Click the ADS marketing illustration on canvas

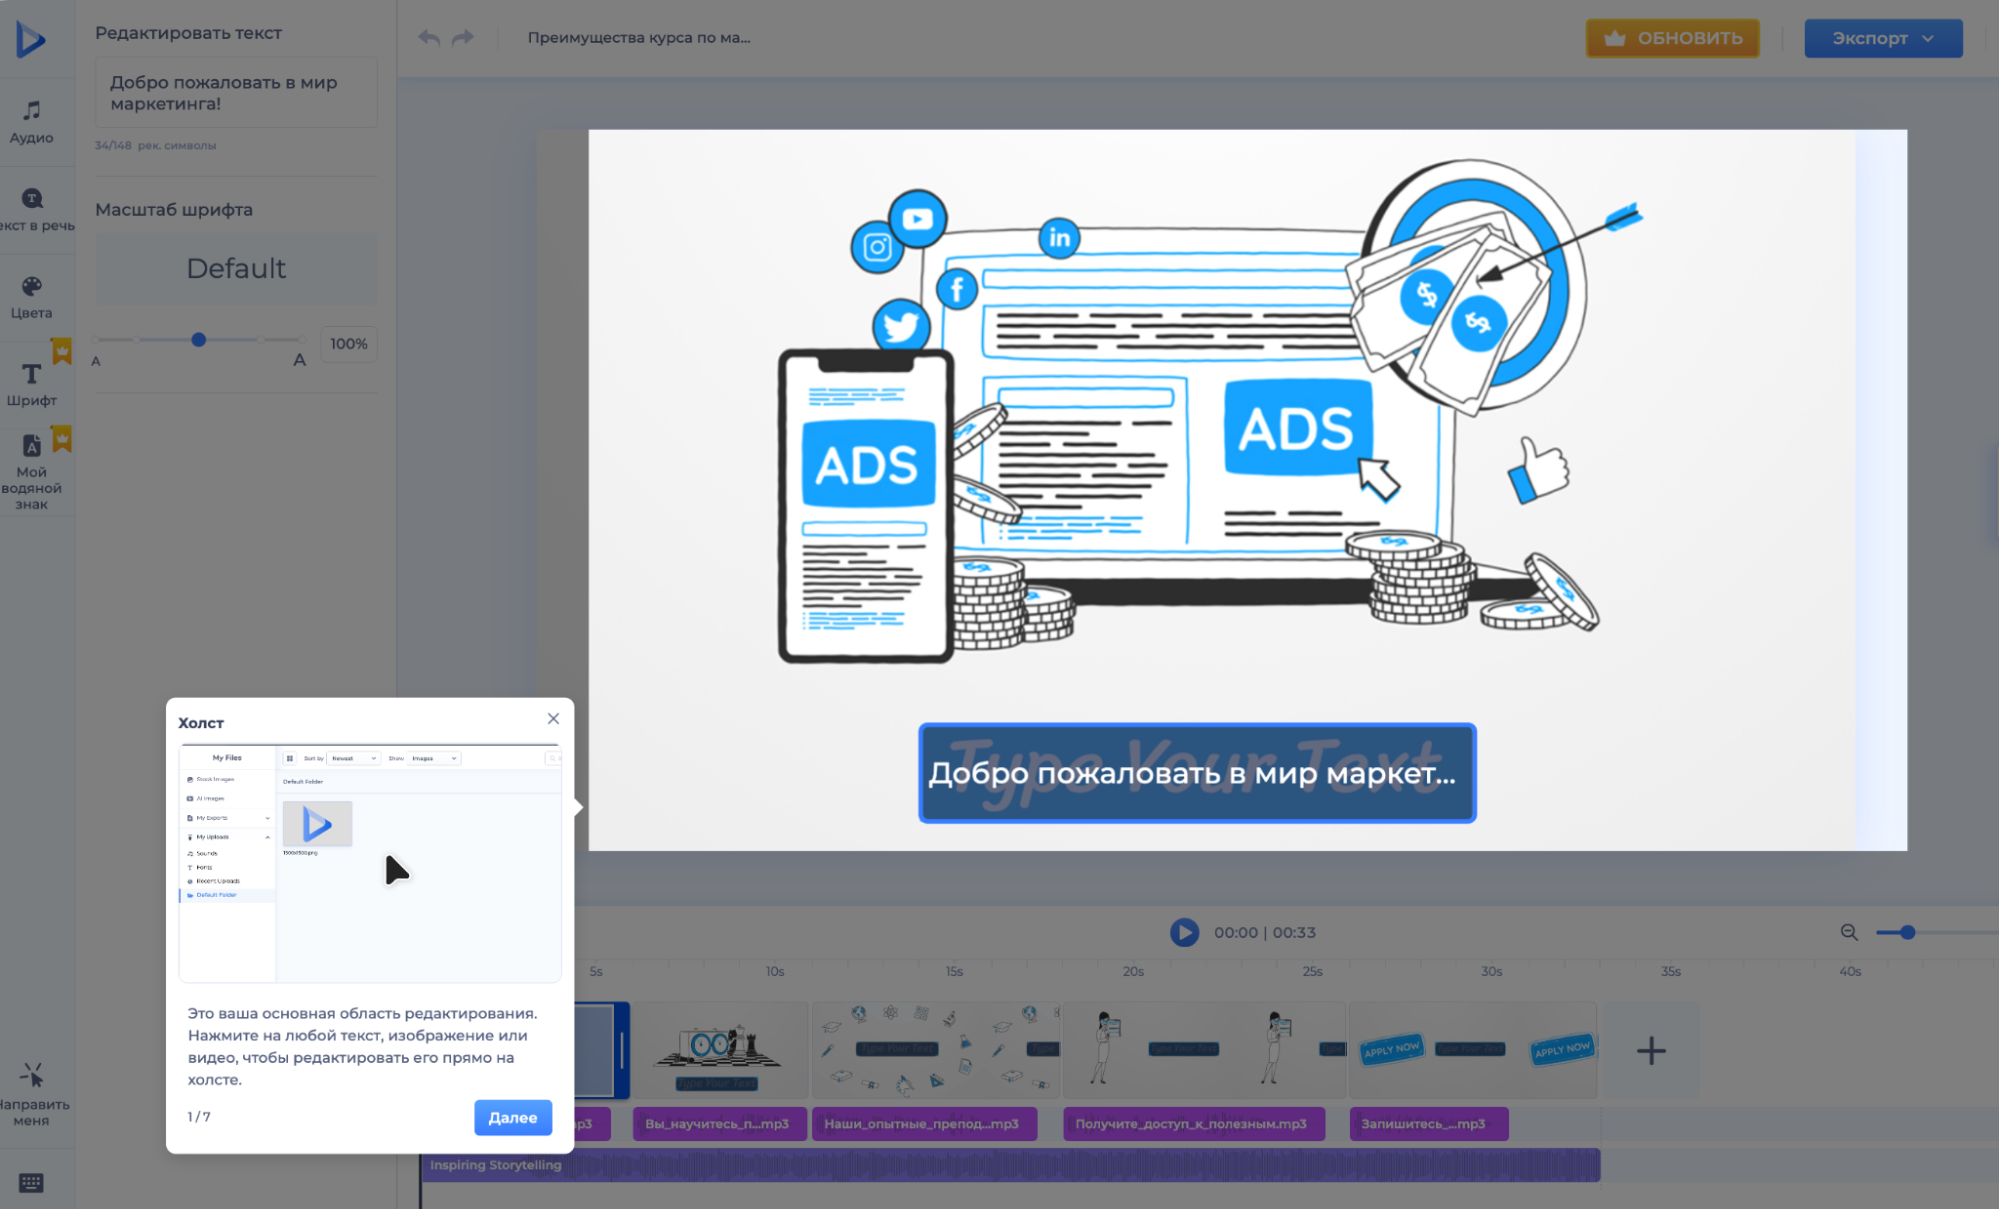pyautogui.click(x=1210, y=410)
